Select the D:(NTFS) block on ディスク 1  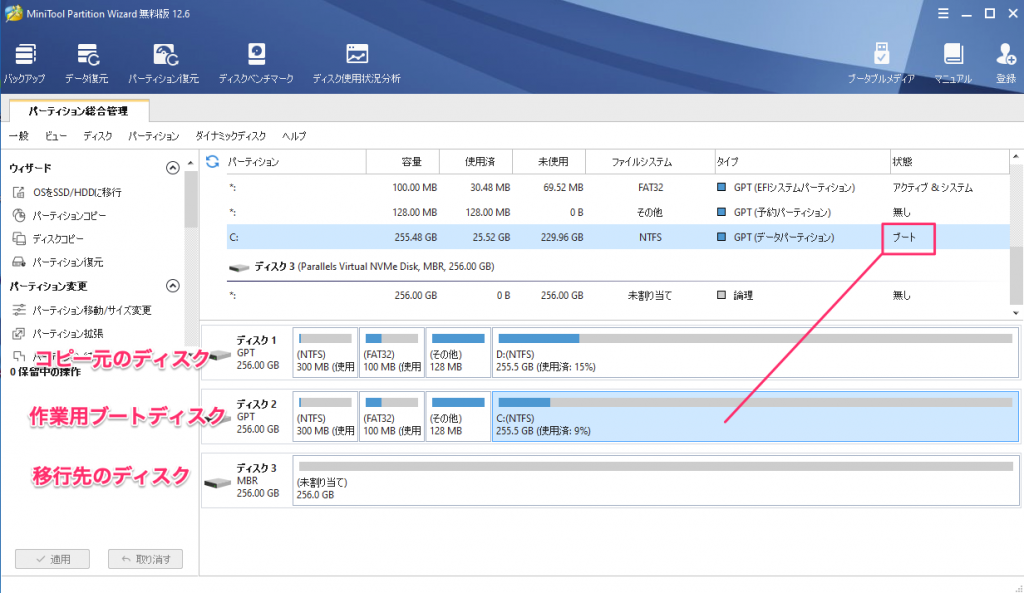(756, 353)
